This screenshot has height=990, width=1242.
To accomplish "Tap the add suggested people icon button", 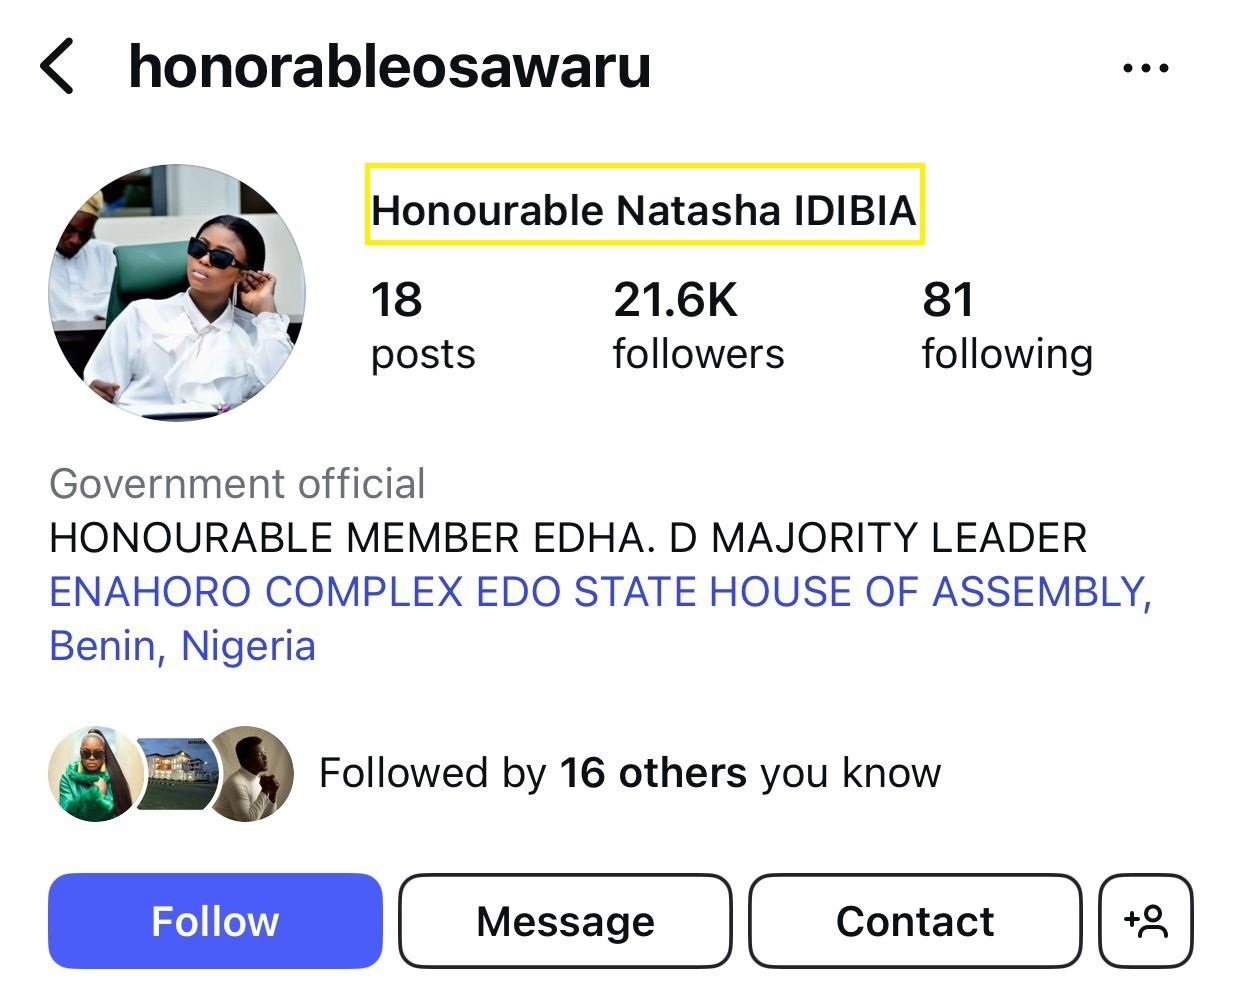I will coord(1146,921).
